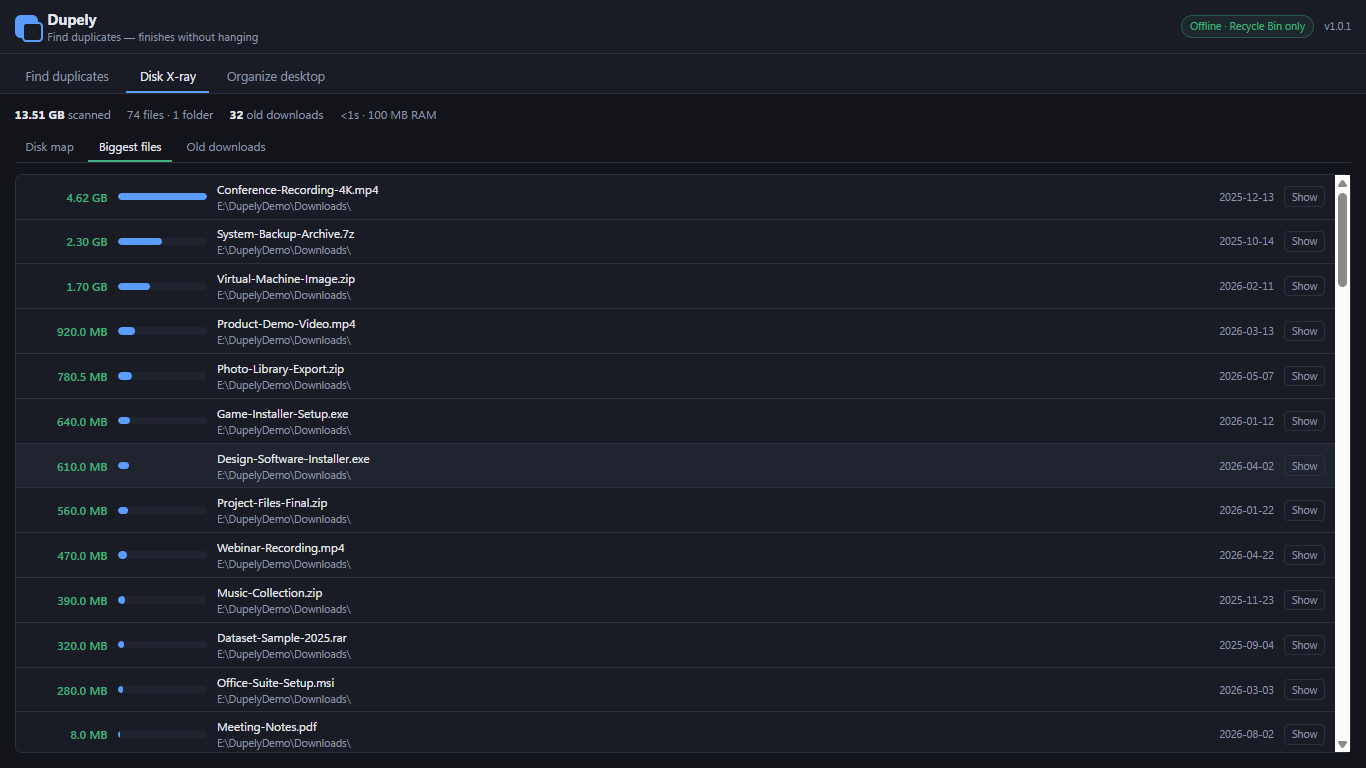Click Show button for Virtual-Machine-Image.zip
The height and width of the screenshot is (768, 1366).
[1304, 286]
